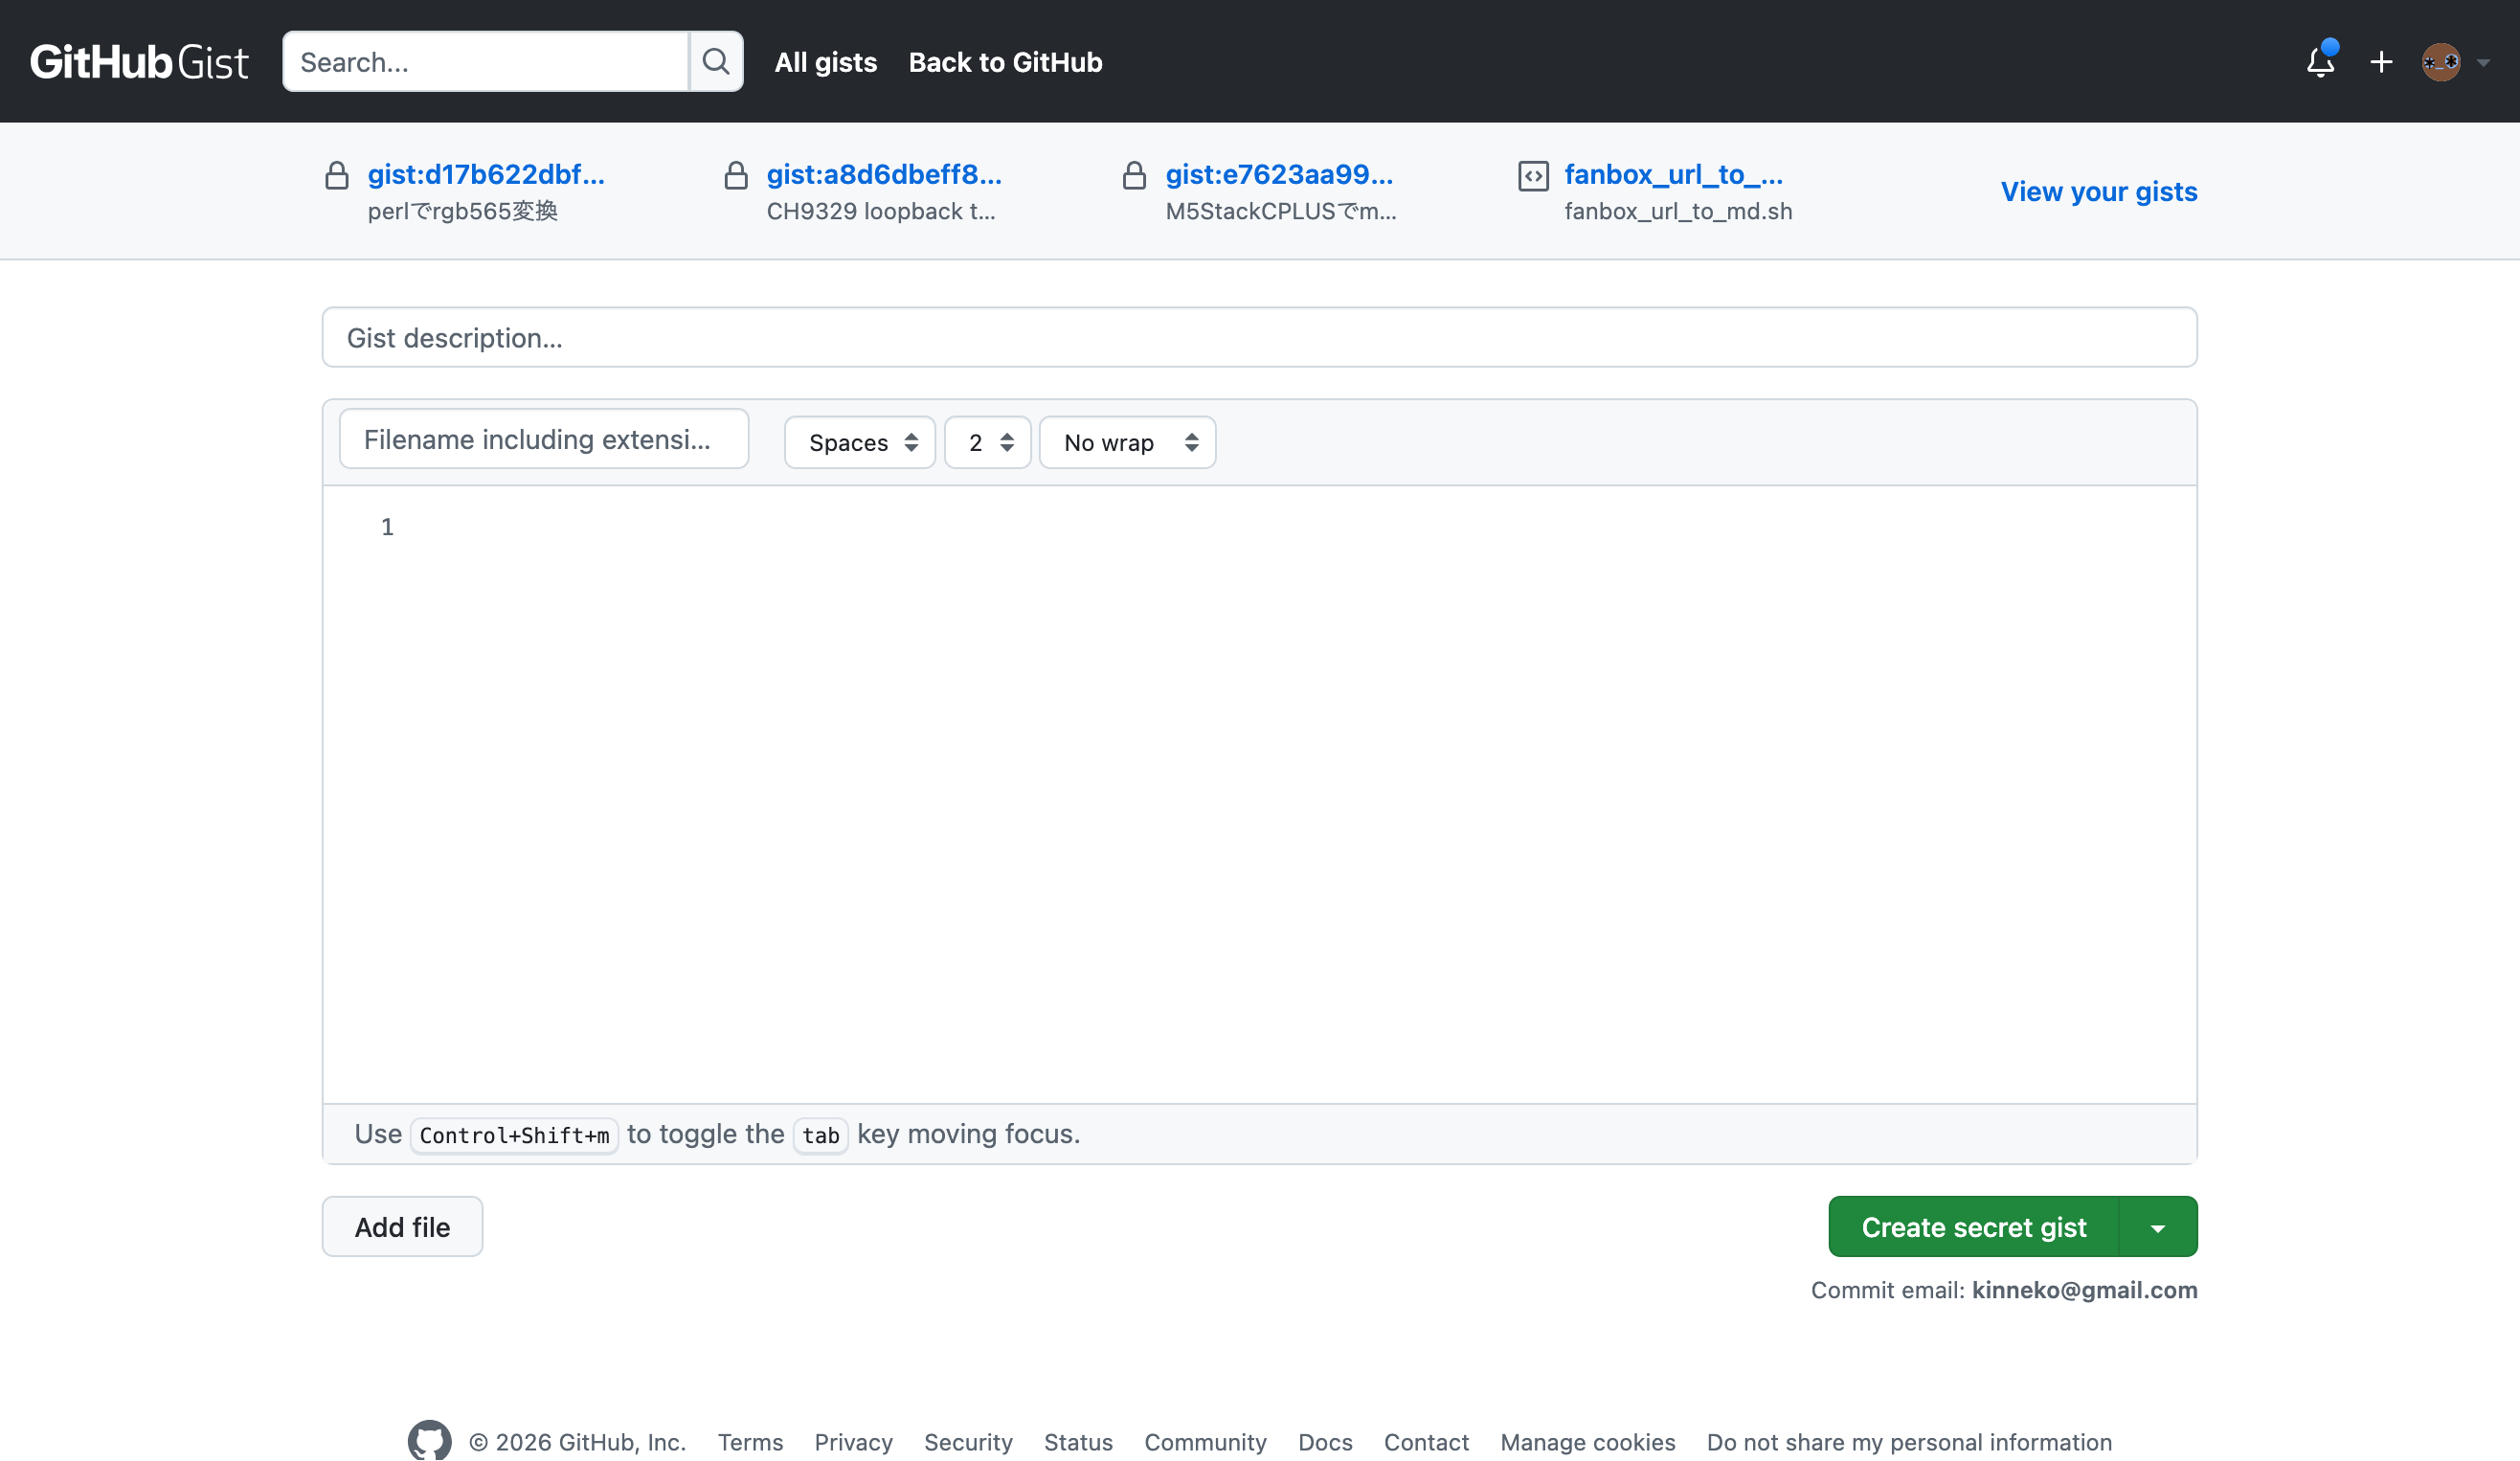This screenshot has height=1461, width=2520.
Task: Click the plus icon for new gist
Action: coord(2381,62)
